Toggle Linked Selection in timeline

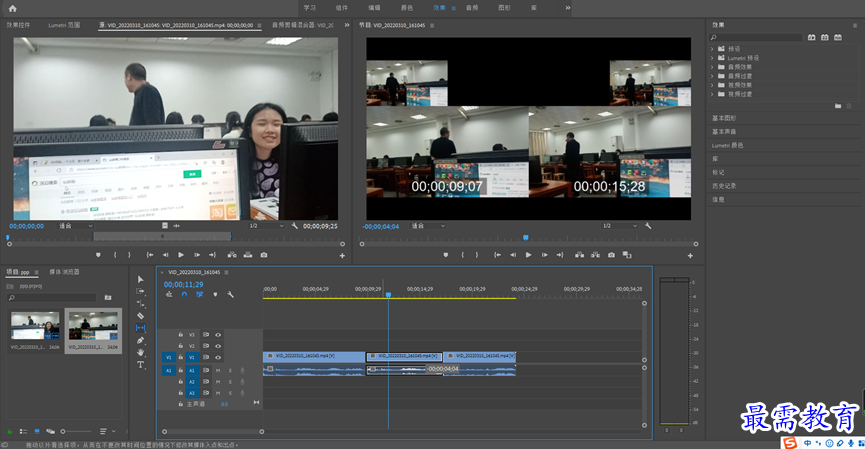point(199,295)
